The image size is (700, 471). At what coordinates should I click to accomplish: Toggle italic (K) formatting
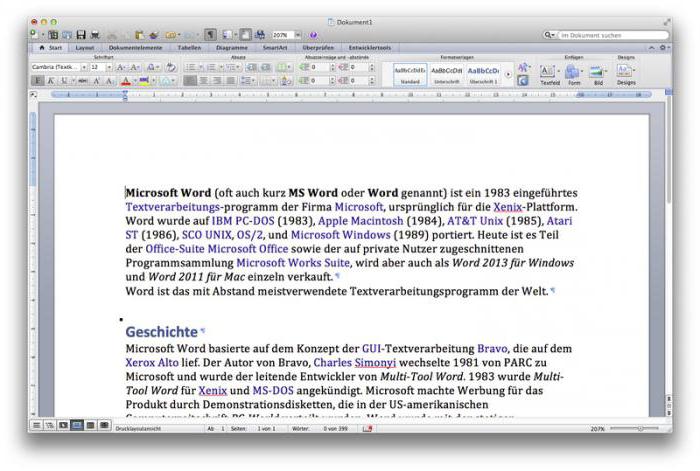tap(51, 81)
